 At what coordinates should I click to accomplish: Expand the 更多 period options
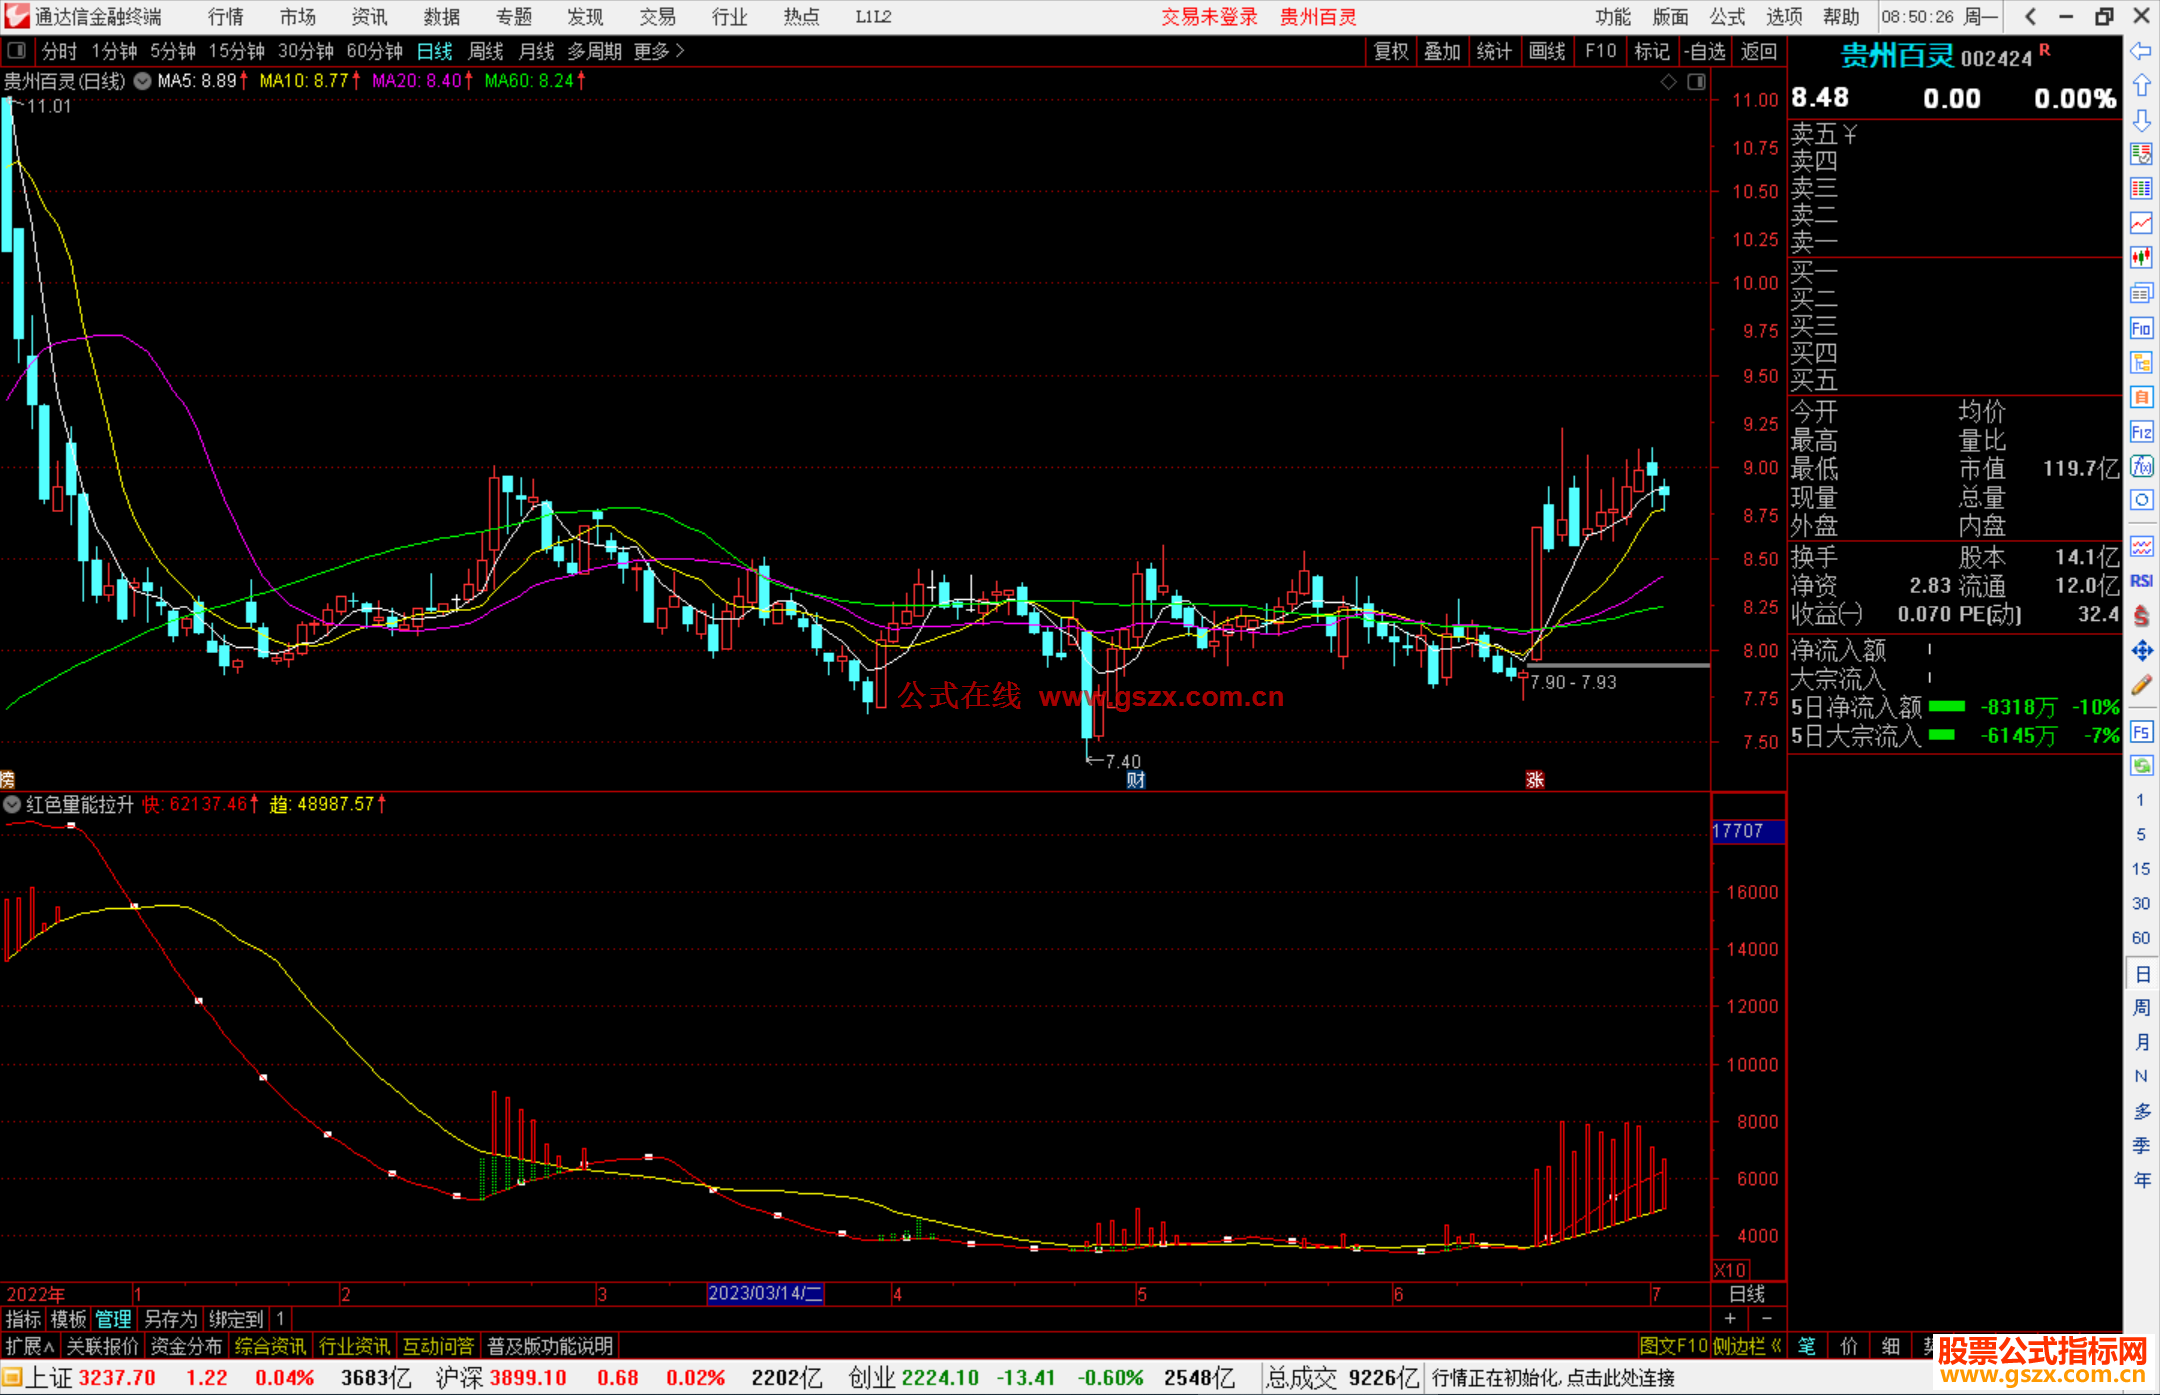[x=658, y=51]
